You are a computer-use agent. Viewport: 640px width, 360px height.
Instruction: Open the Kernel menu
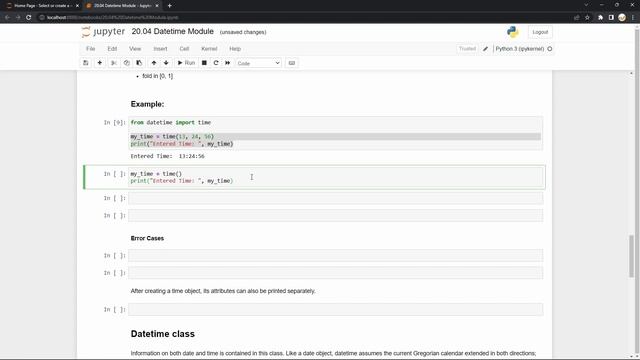pos(209,49)
